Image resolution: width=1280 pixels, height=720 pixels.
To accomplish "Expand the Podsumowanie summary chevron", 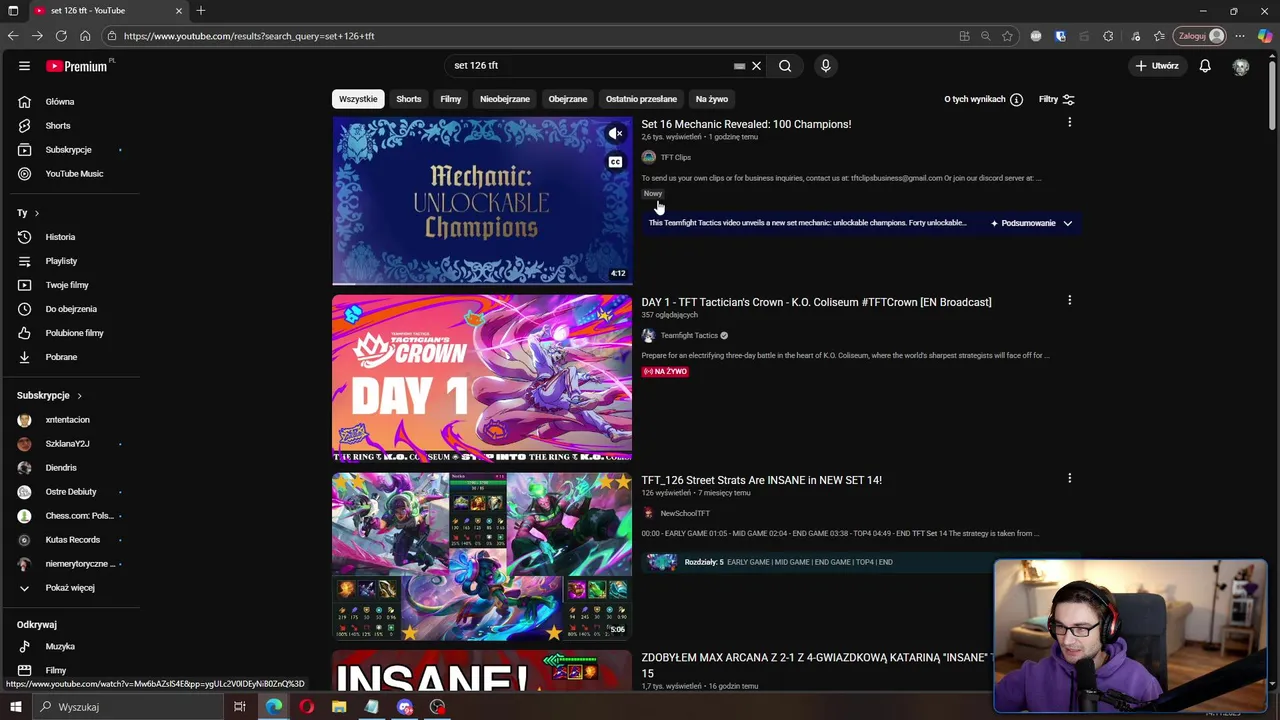I will click(1068, 223).
